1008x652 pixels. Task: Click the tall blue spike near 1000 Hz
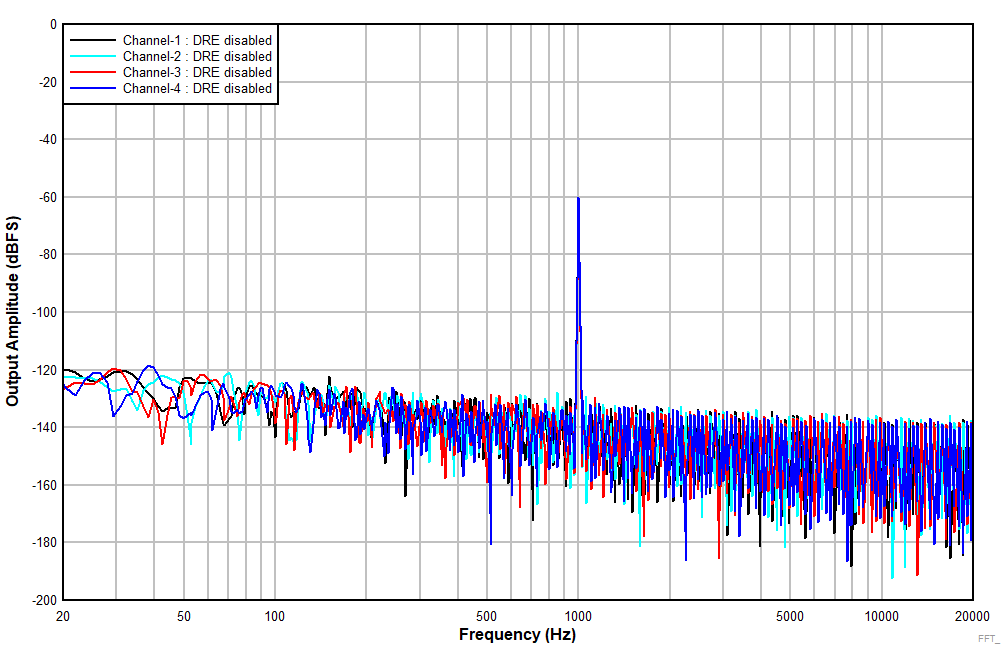pos(578,250)
